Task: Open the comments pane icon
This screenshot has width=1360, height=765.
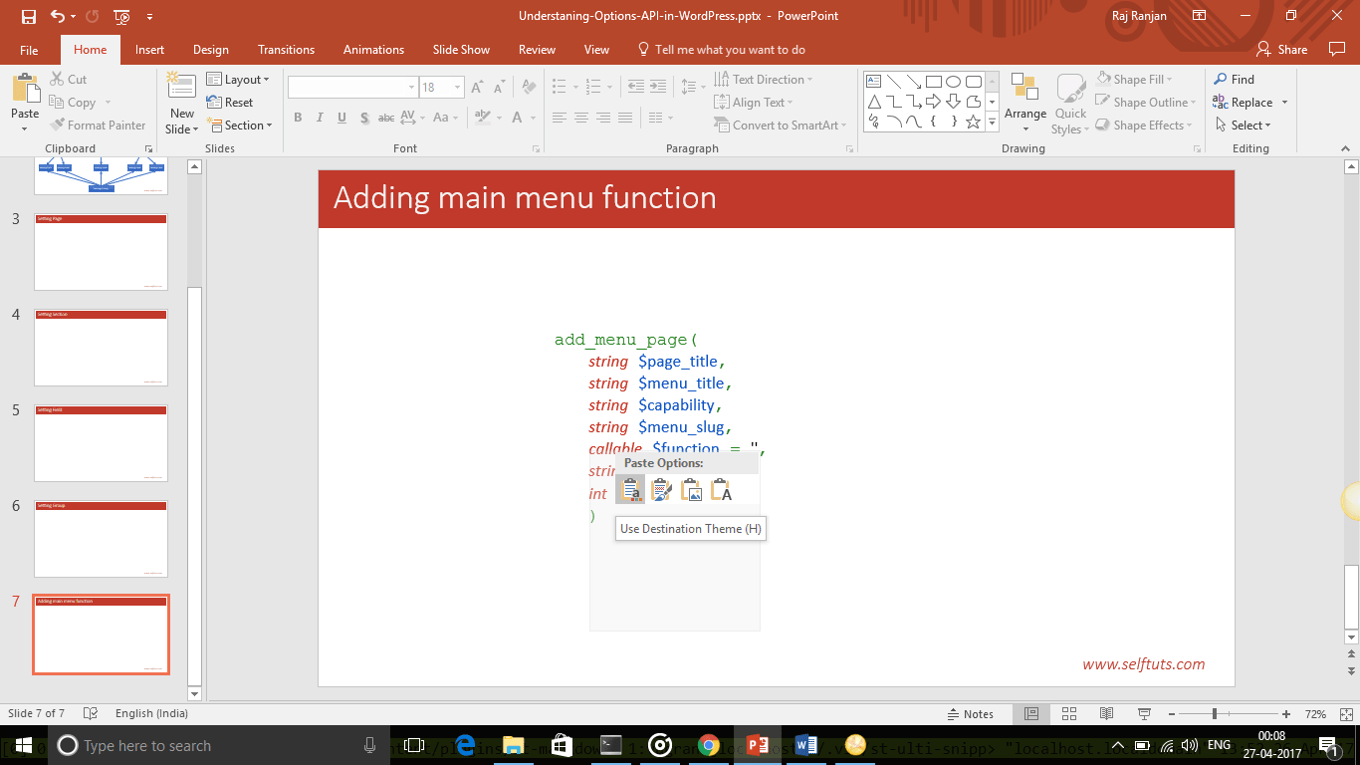Action: click(1336, 49)
